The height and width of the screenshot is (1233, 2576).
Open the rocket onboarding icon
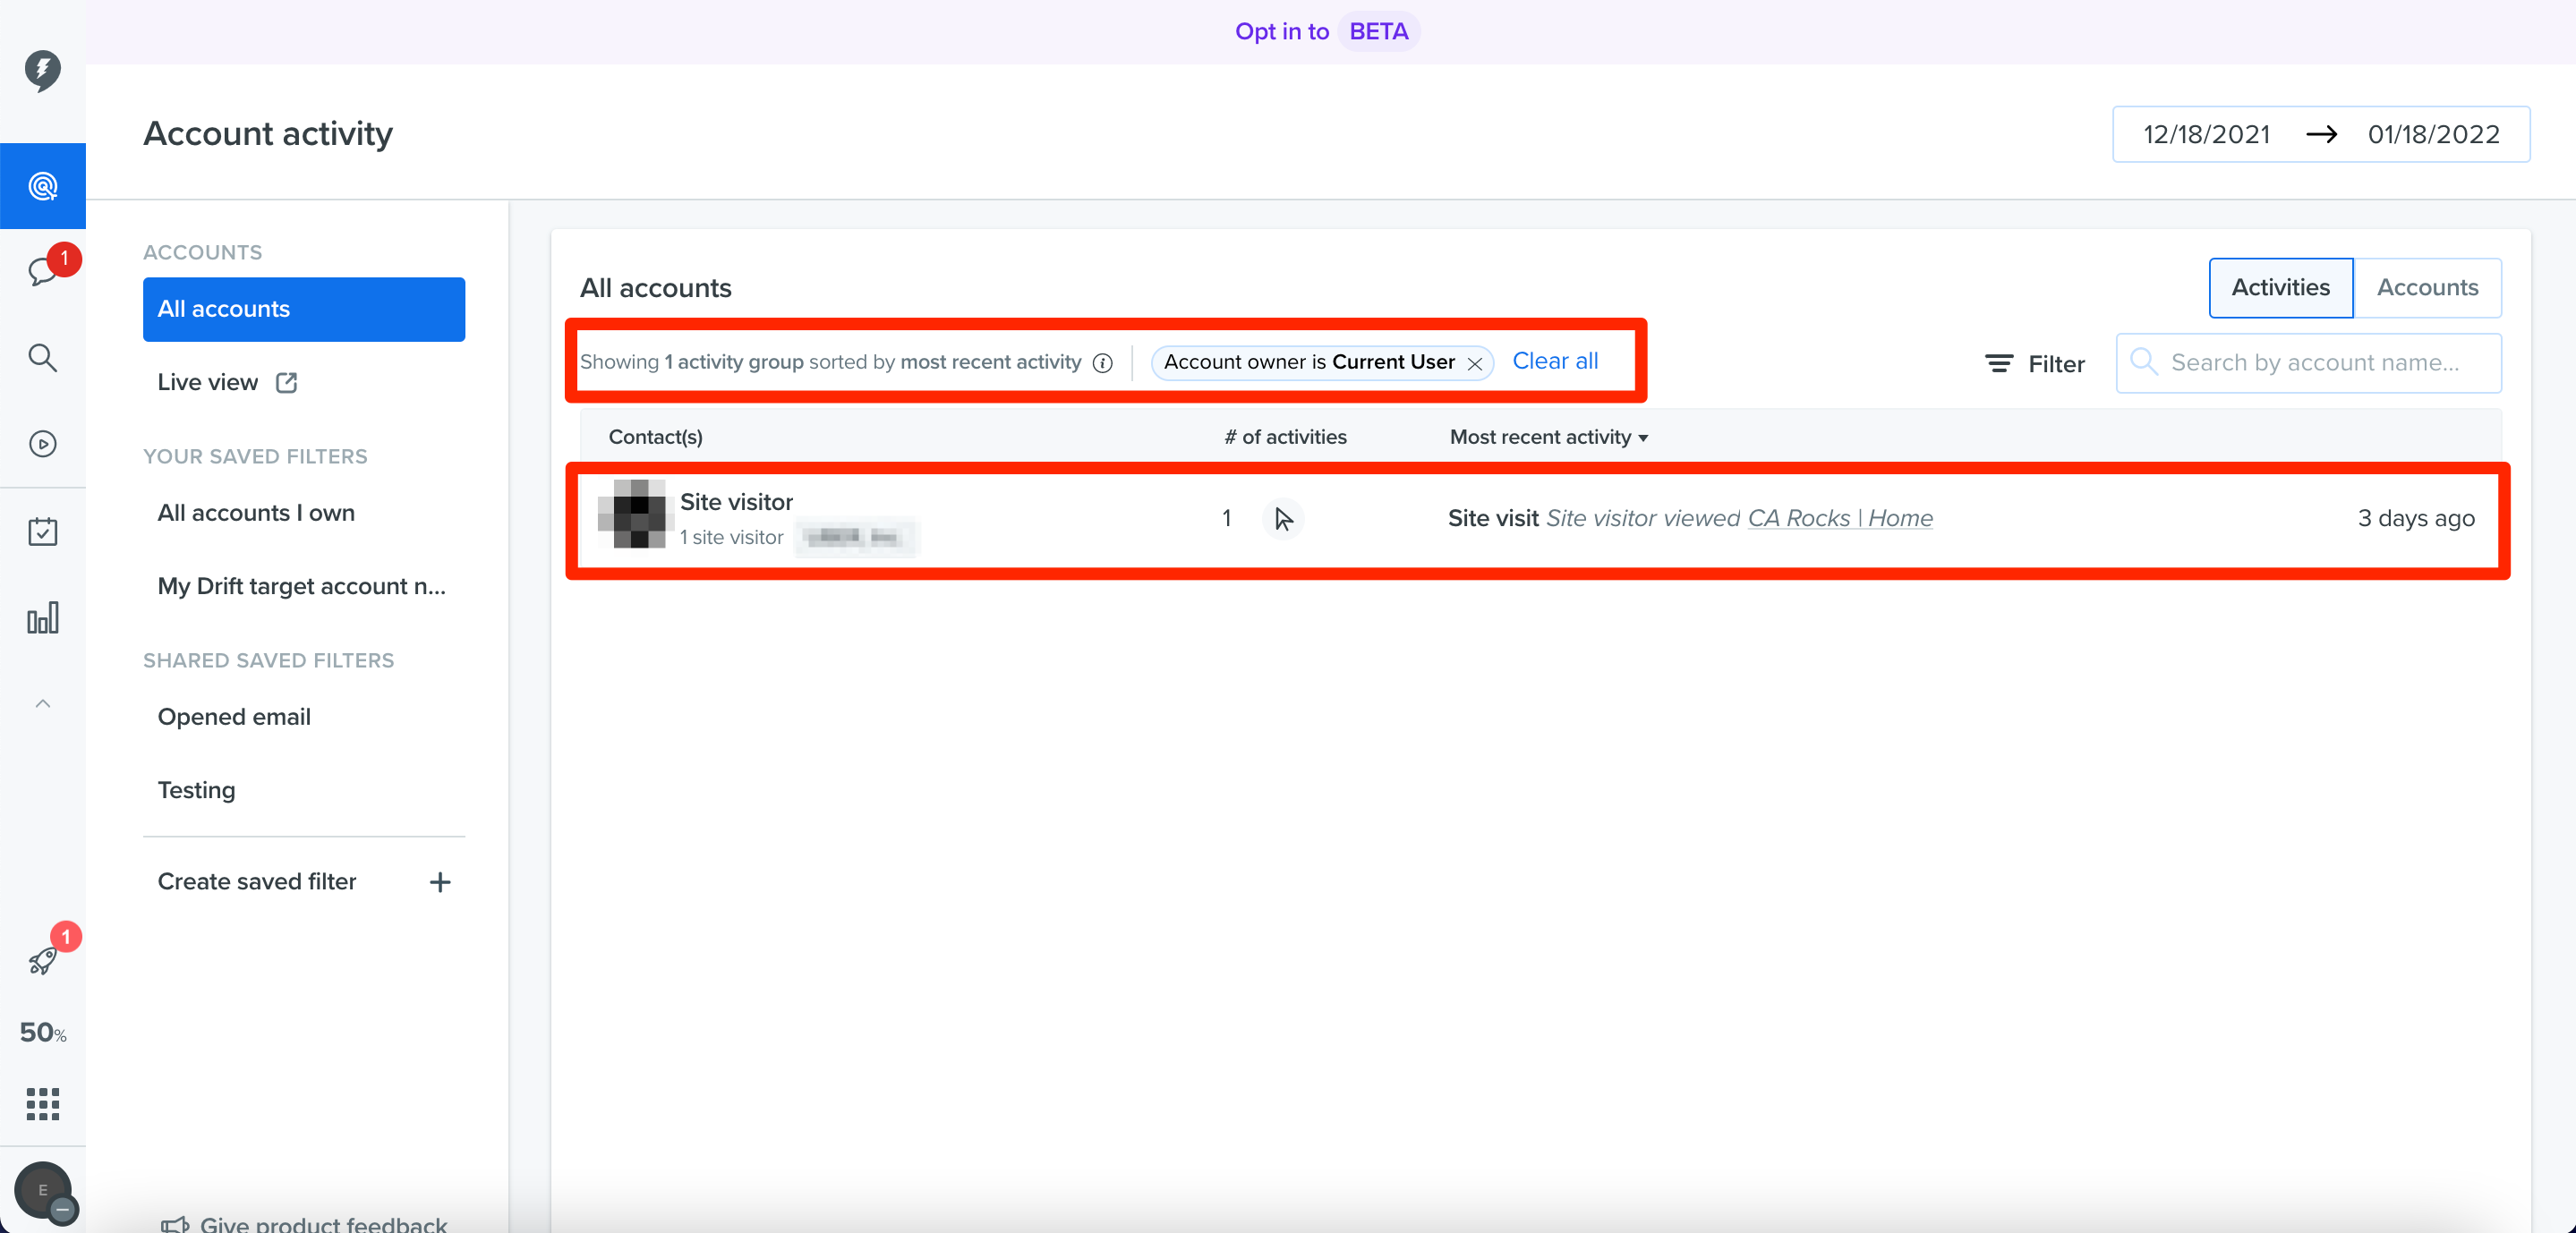(x=42, y=960)
